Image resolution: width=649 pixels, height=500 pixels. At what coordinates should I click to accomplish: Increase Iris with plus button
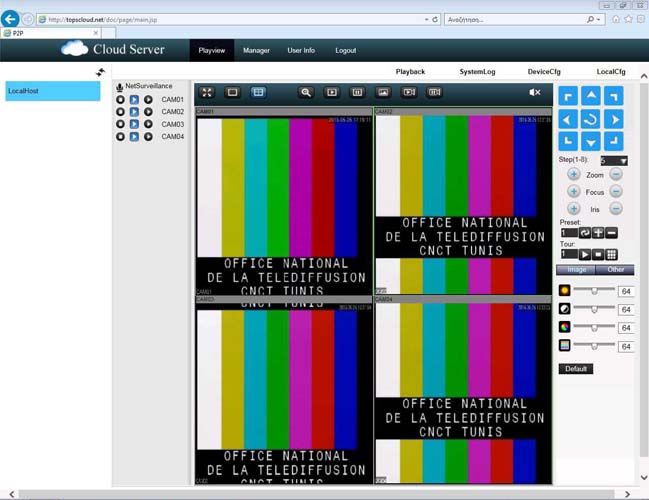coord(574,209)
